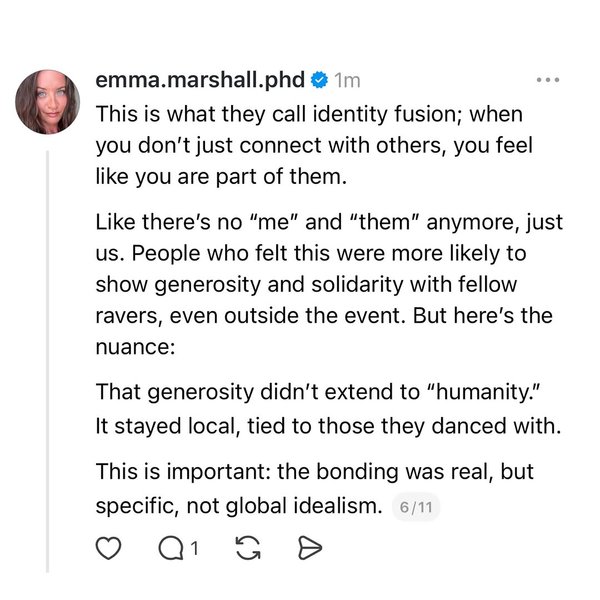Click the author's profile avatar photo

tap(48, 102)
